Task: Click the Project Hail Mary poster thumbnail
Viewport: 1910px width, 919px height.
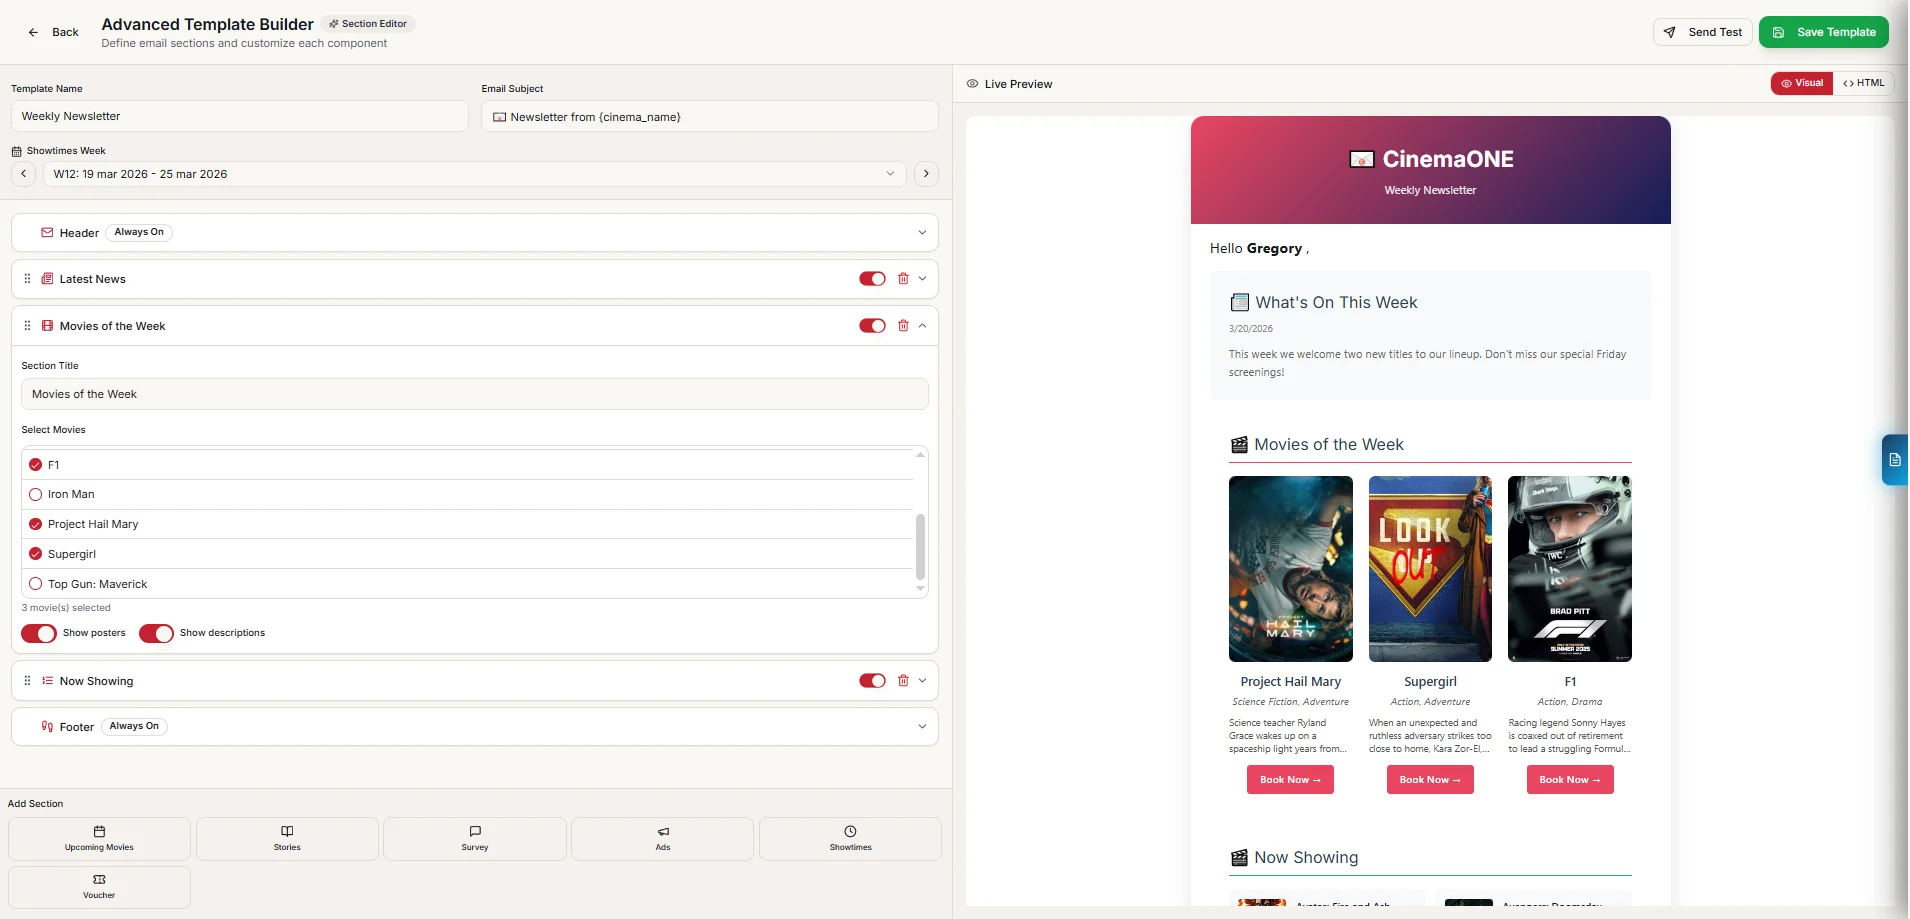Action: (1290, 569)
